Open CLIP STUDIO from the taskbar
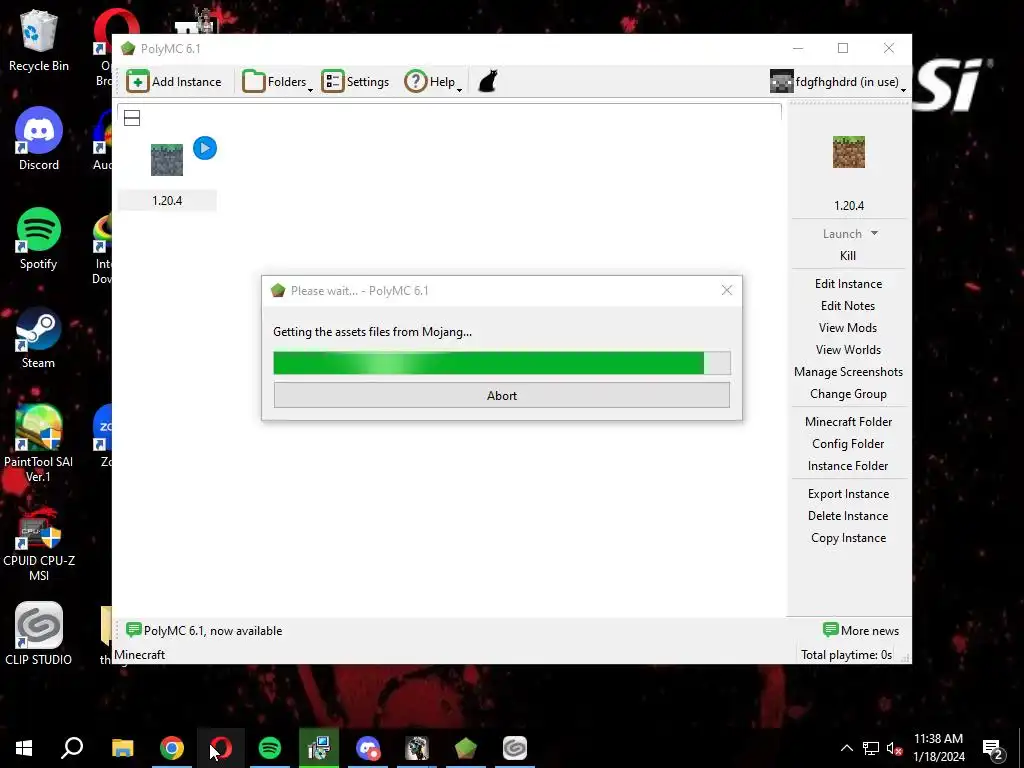 [x=515, y=748]
